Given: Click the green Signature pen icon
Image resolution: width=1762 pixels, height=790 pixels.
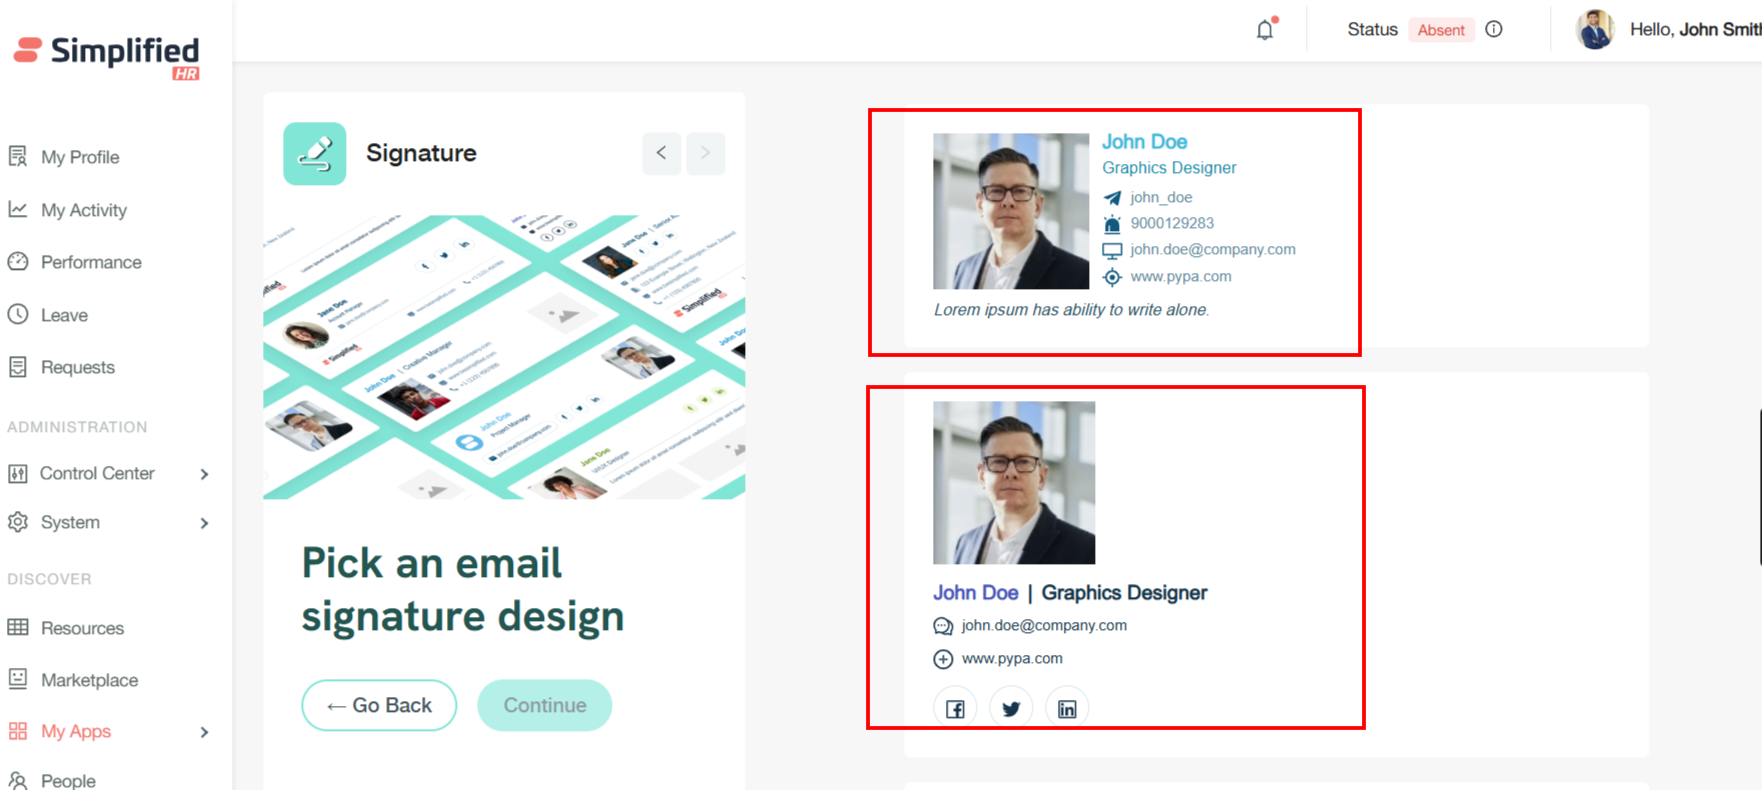Looking at the screenshot, I should 315,153.
